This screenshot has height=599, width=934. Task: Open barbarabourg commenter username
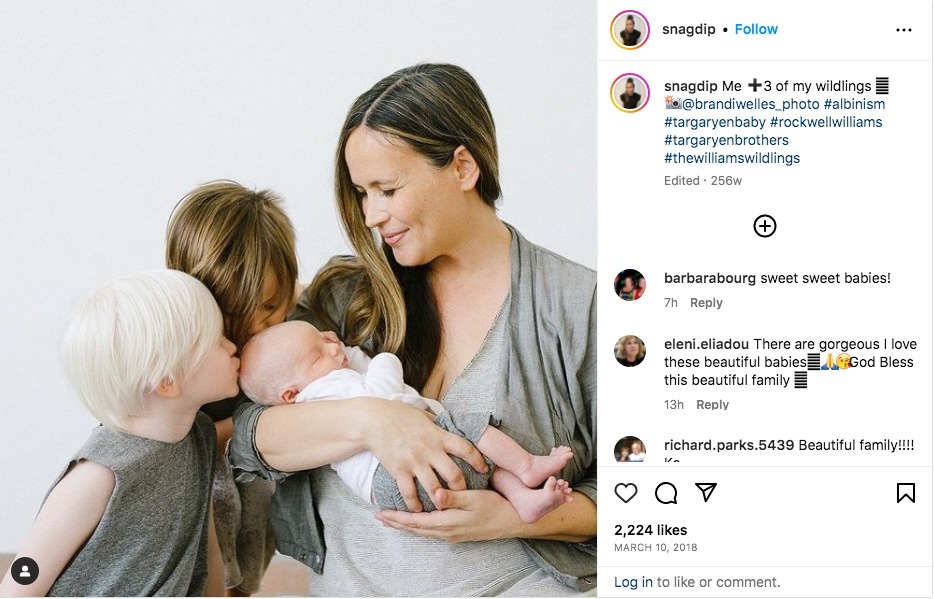pos(709,278)
